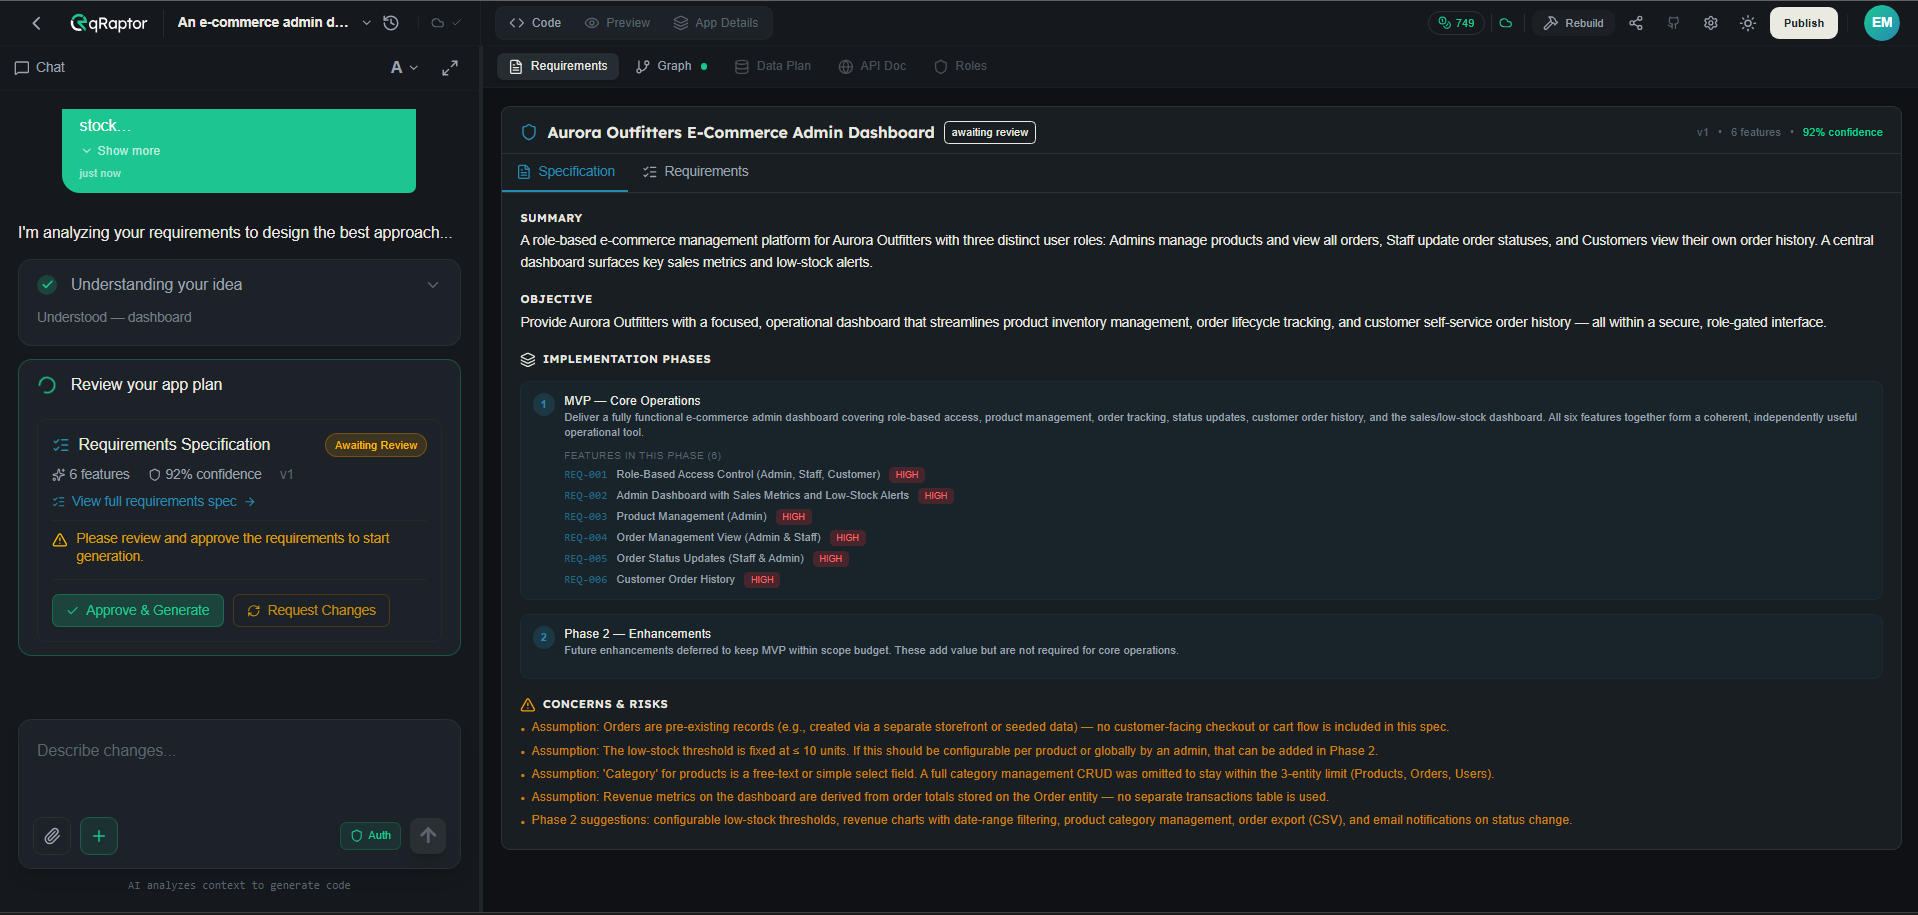The image size is (1918, 915).
Task: Click the warning icon beside Please review message
Action: pyautogui.click(x=60, y=540)
